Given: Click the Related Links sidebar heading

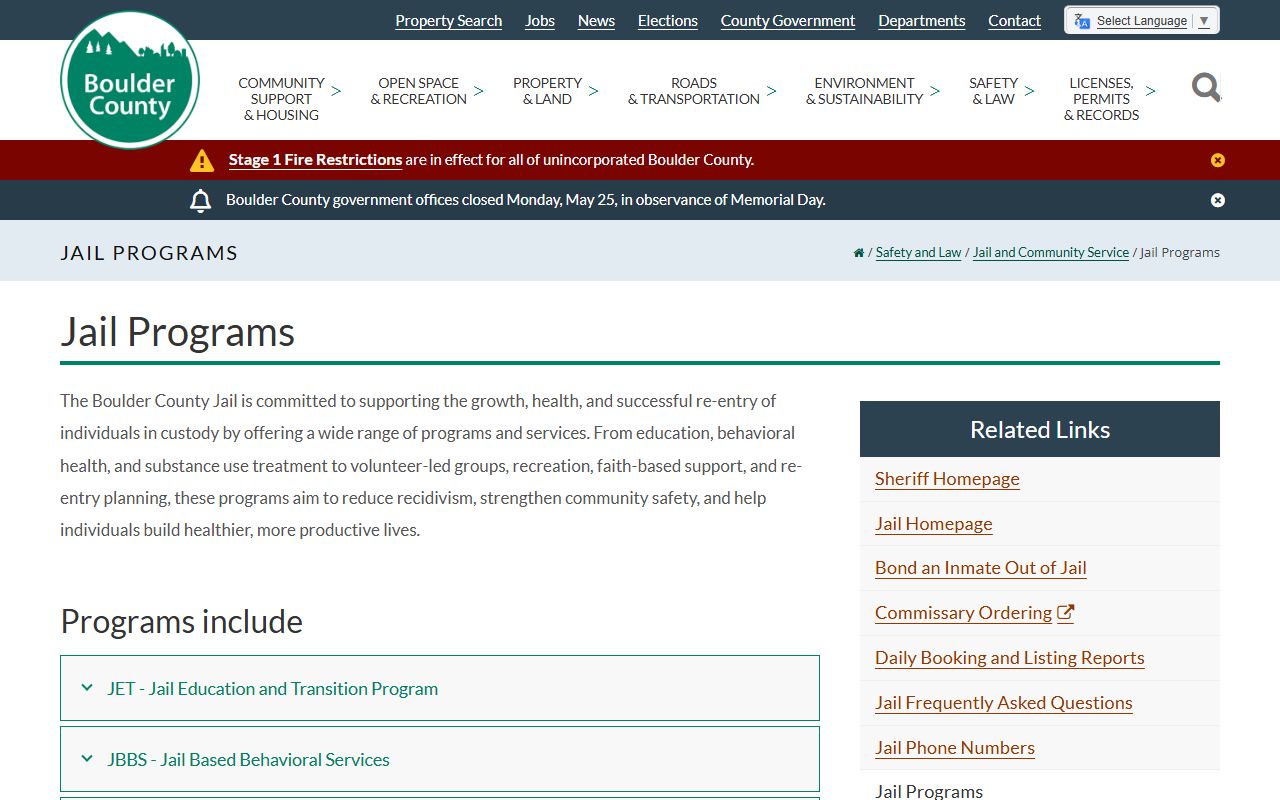Looking at the screenshot, I should pyautogui.click(x=1040, y=430).
